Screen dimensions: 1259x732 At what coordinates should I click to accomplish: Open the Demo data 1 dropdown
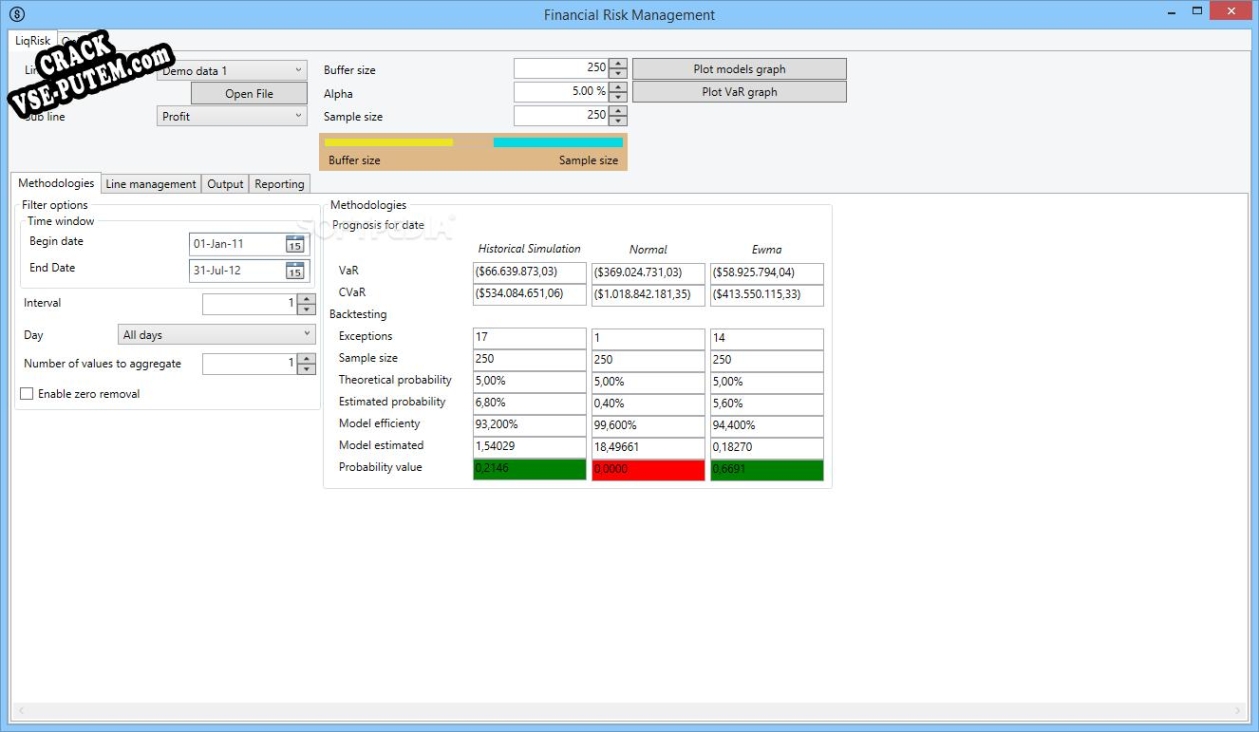coord(232,71)
